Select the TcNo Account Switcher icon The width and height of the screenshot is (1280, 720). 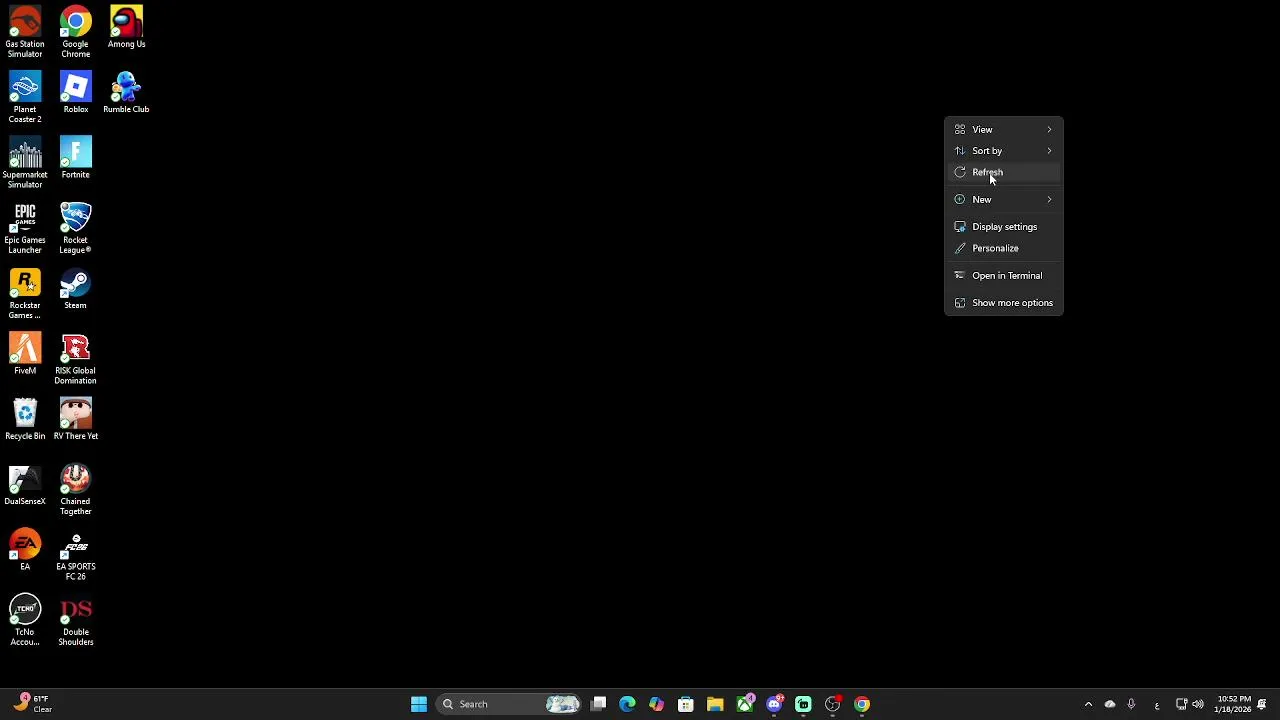click(25, 620)
